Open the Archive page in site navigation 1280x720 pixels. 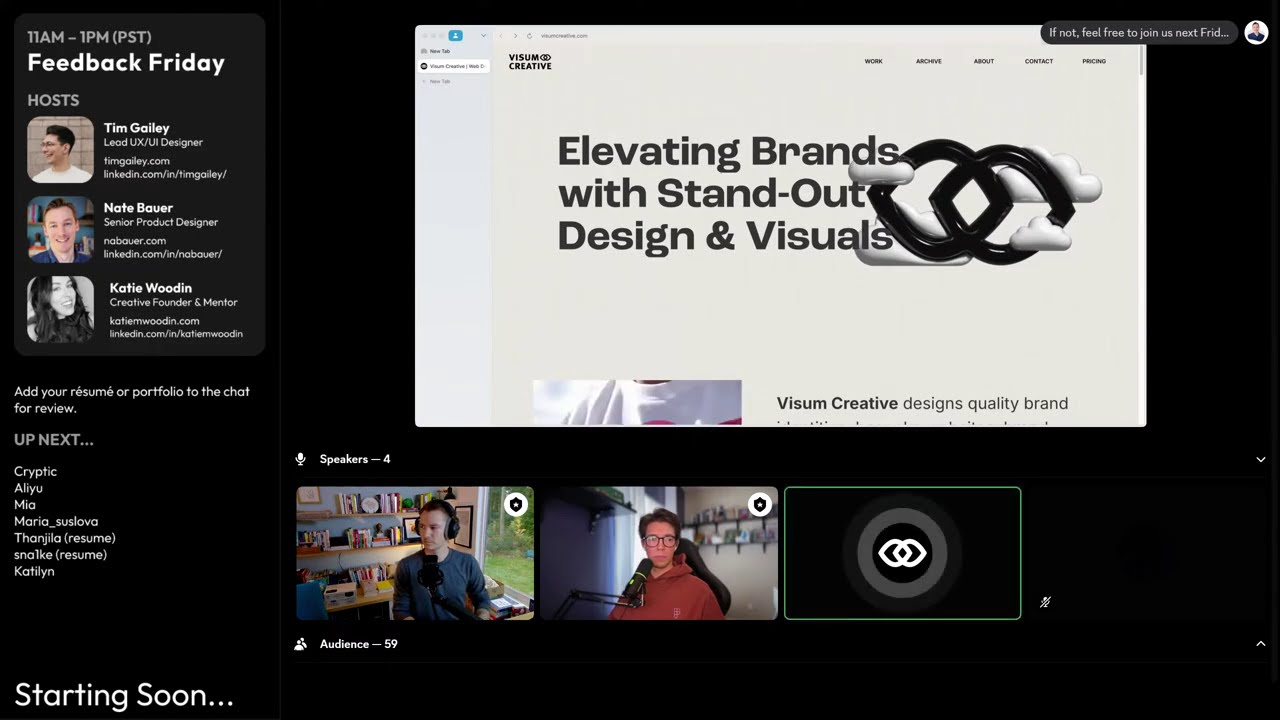click(x=928, y=61)
